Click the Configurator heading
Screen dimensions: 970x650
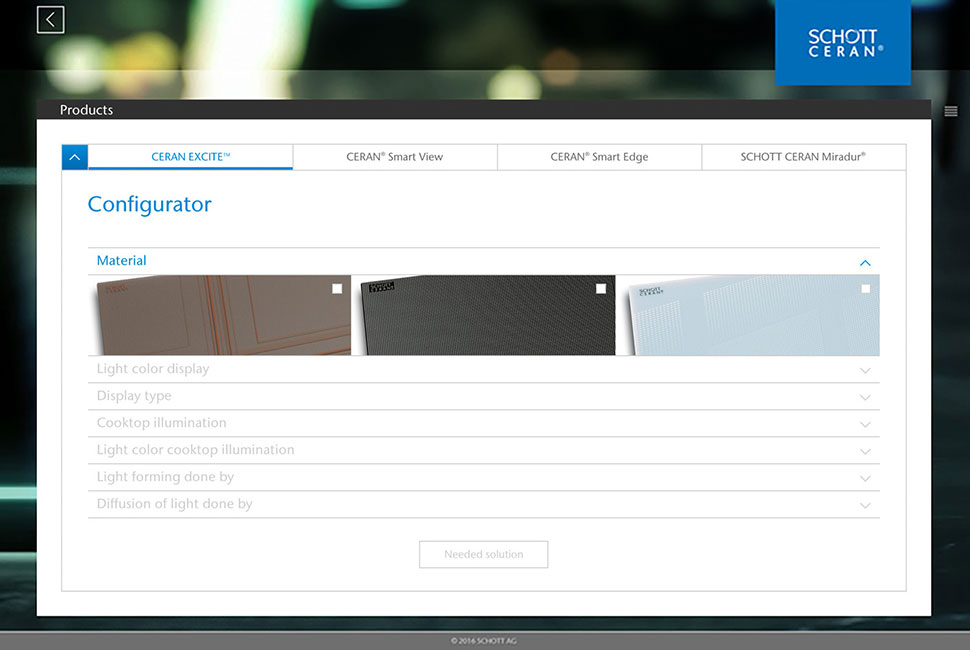point(150,204)
